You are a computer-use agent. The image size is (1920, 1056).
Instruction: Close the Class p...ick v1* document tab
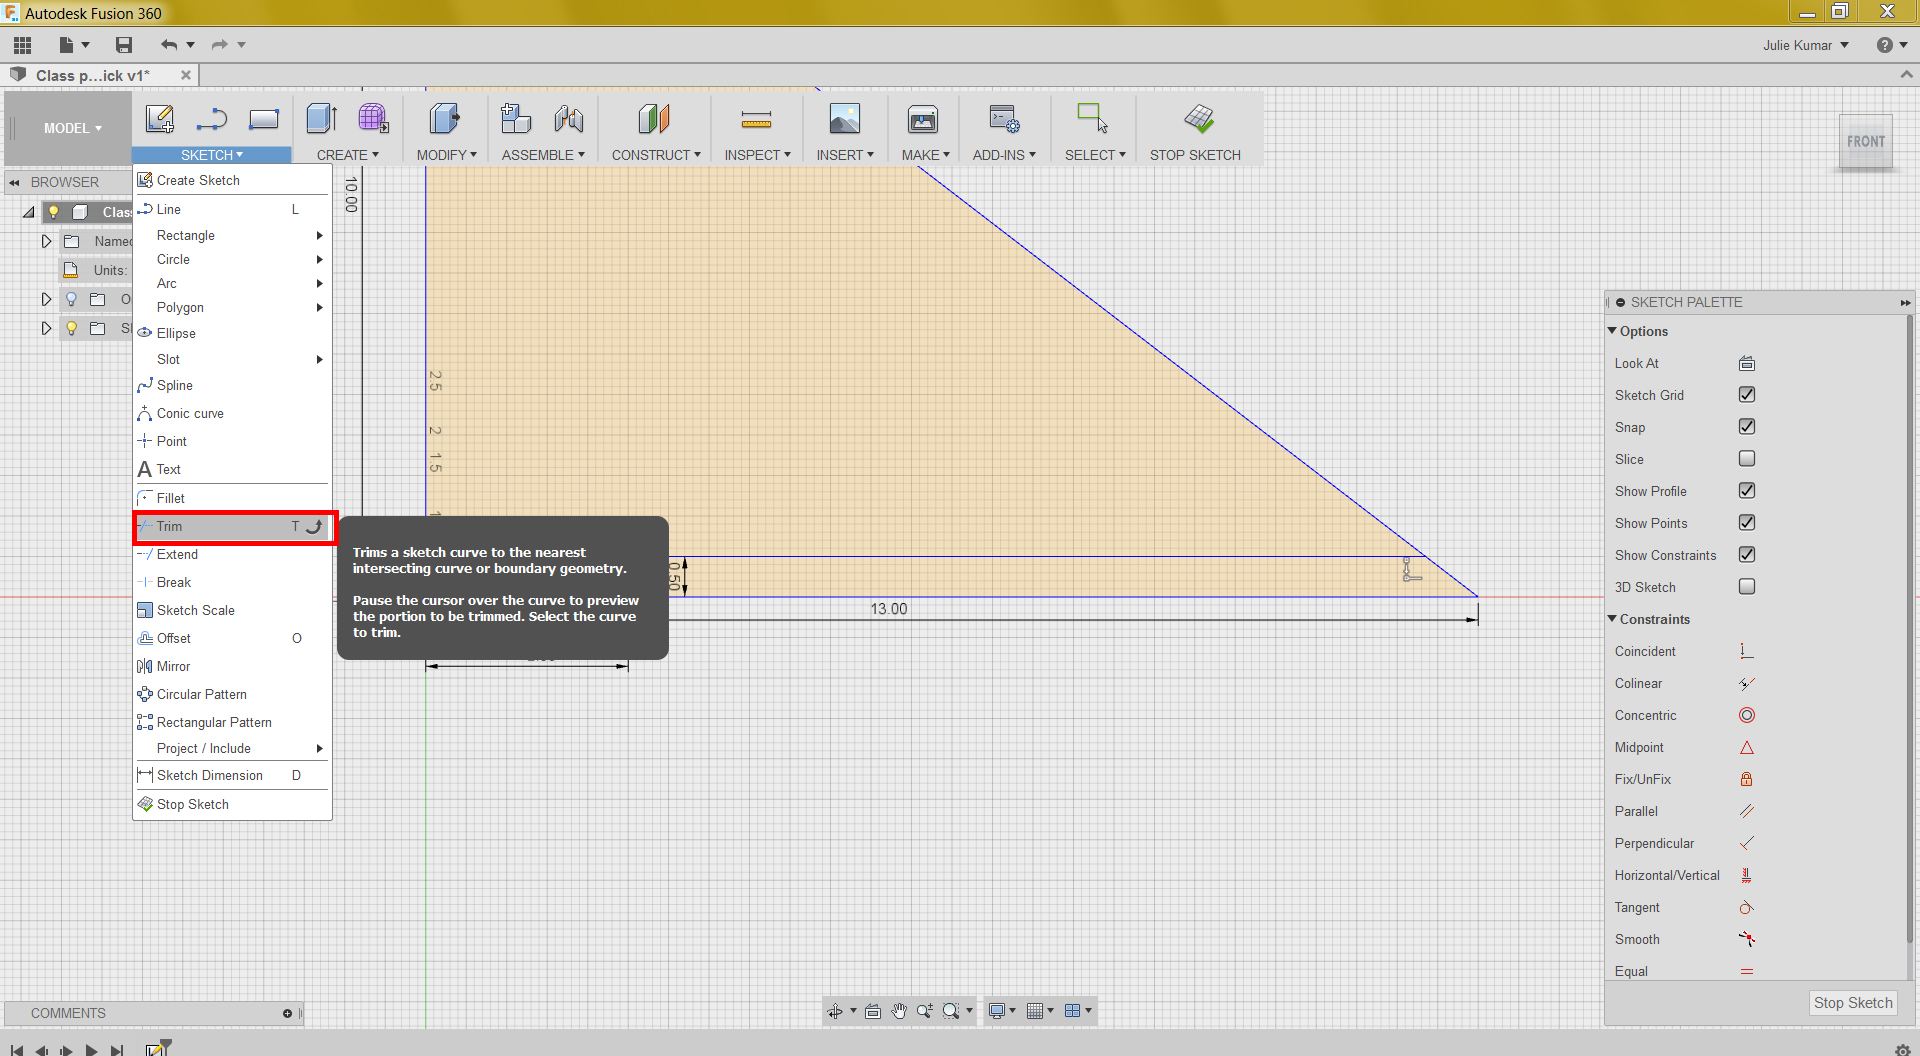click(x=186, y=75)
